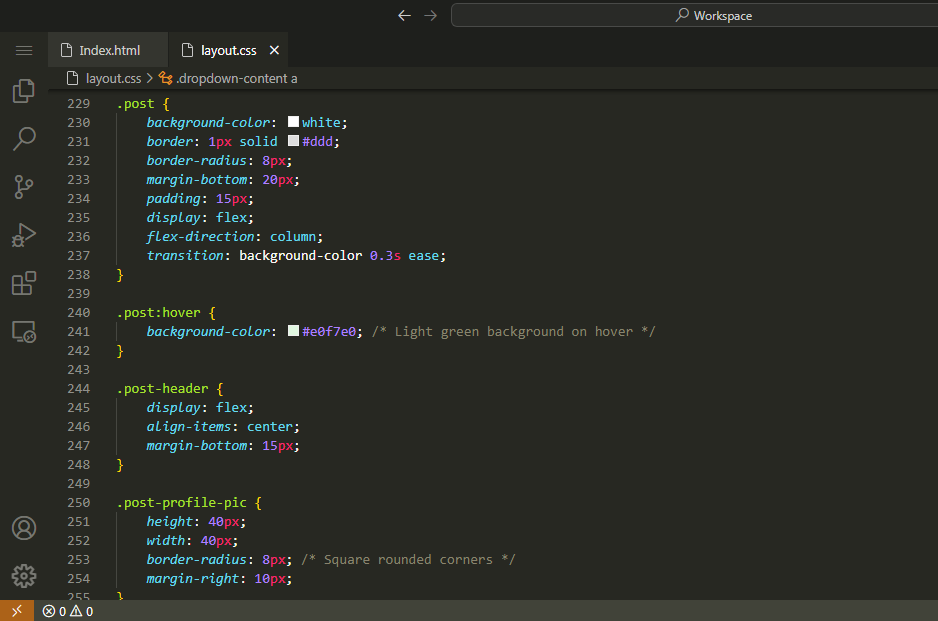The image size is (938, 621).
Task: Switch to the Index.html tab
Action: 109,50
